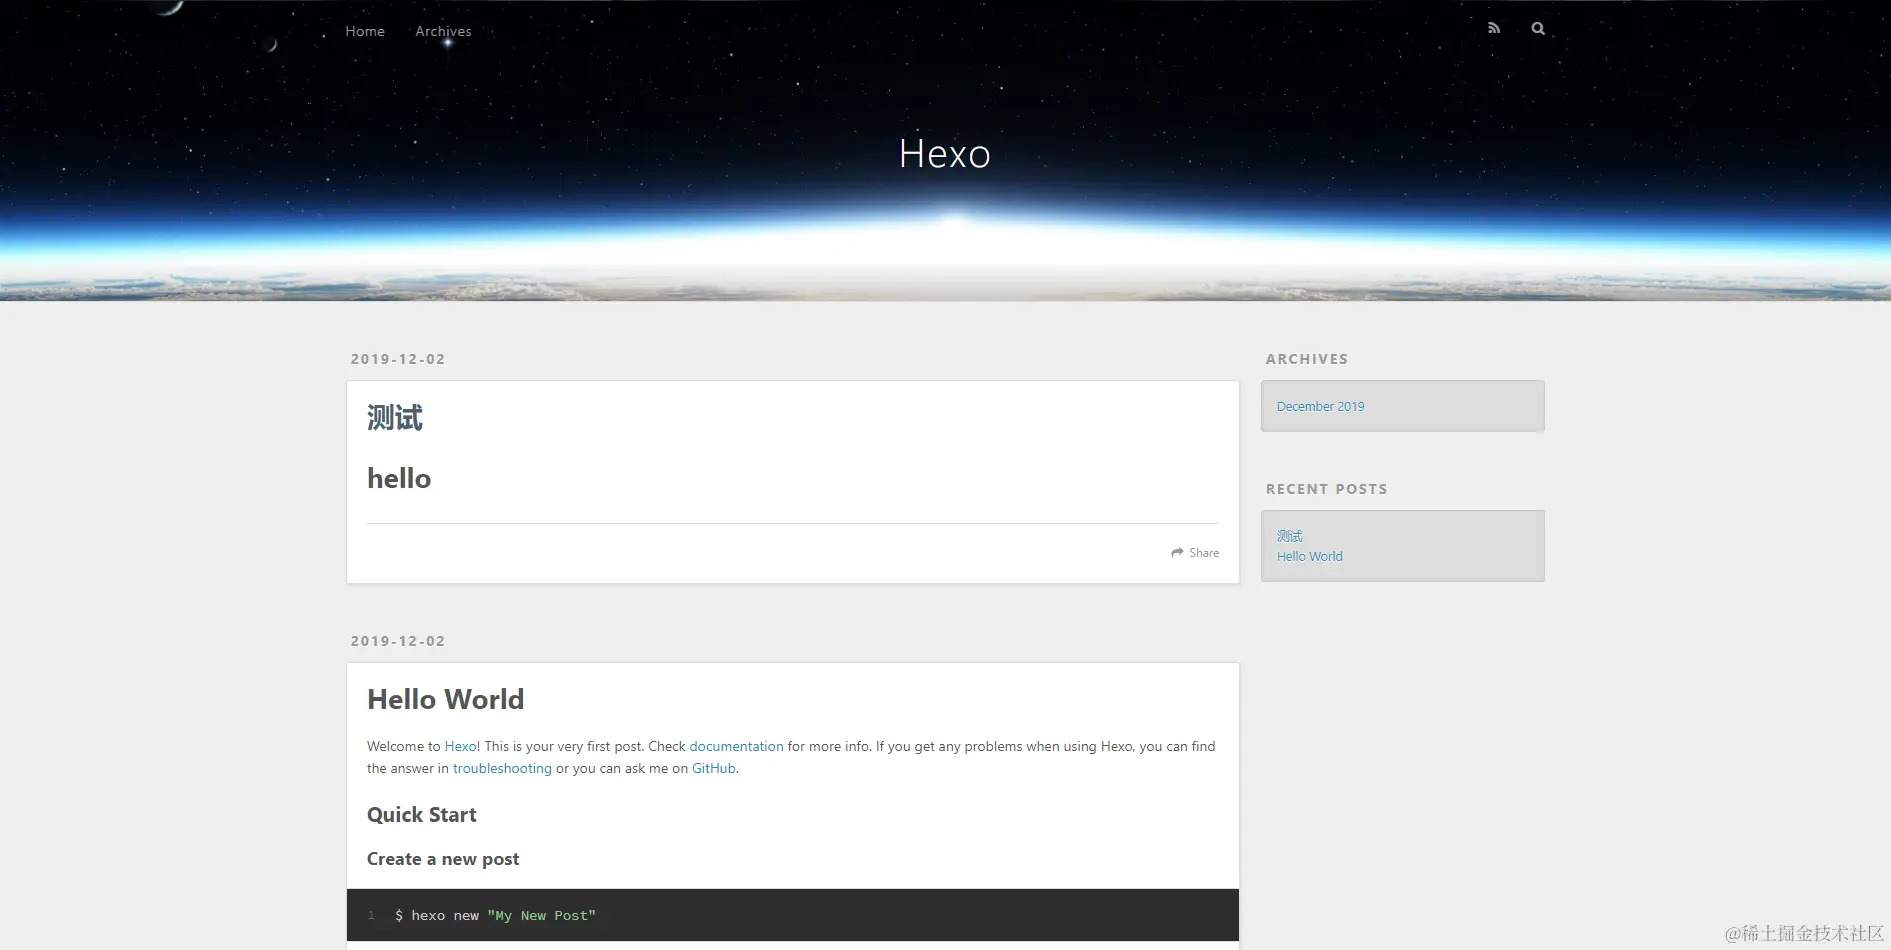Click the search magnifier icon
Screen dimensions: 1891x950
pos(1538,28)
